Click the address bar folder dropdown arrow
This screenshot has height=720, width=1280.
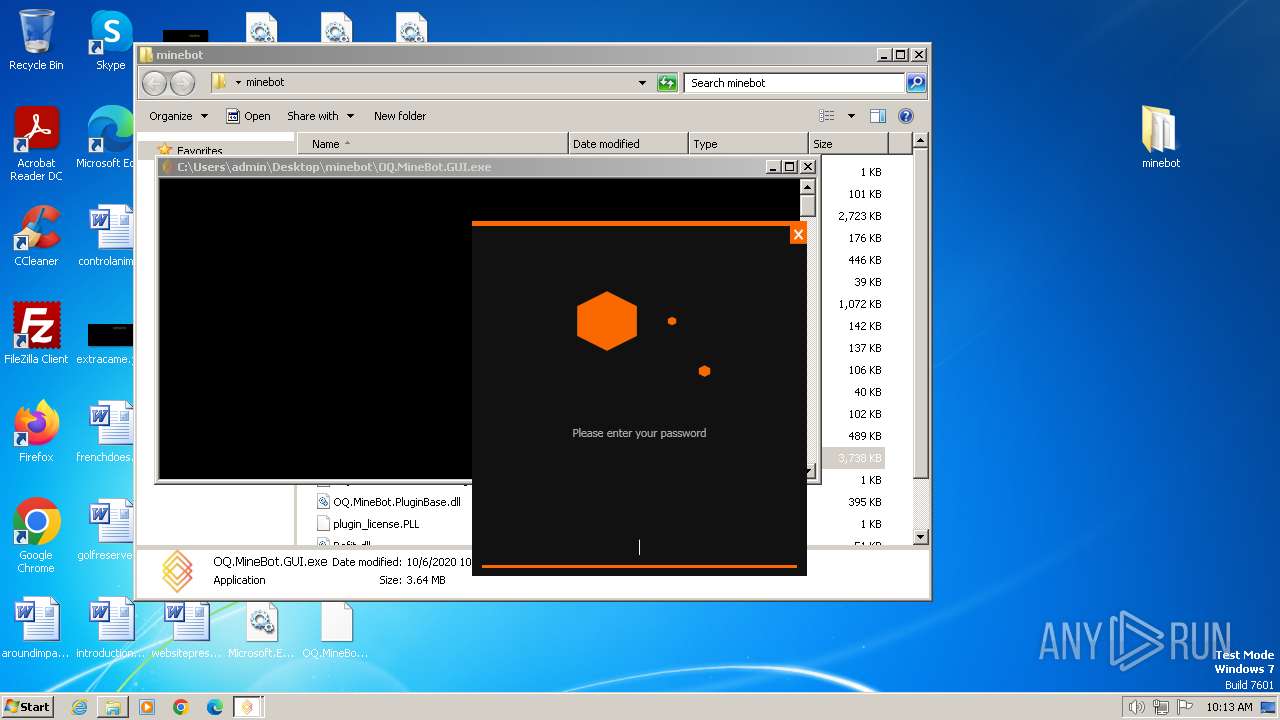(x=238, y=83)
